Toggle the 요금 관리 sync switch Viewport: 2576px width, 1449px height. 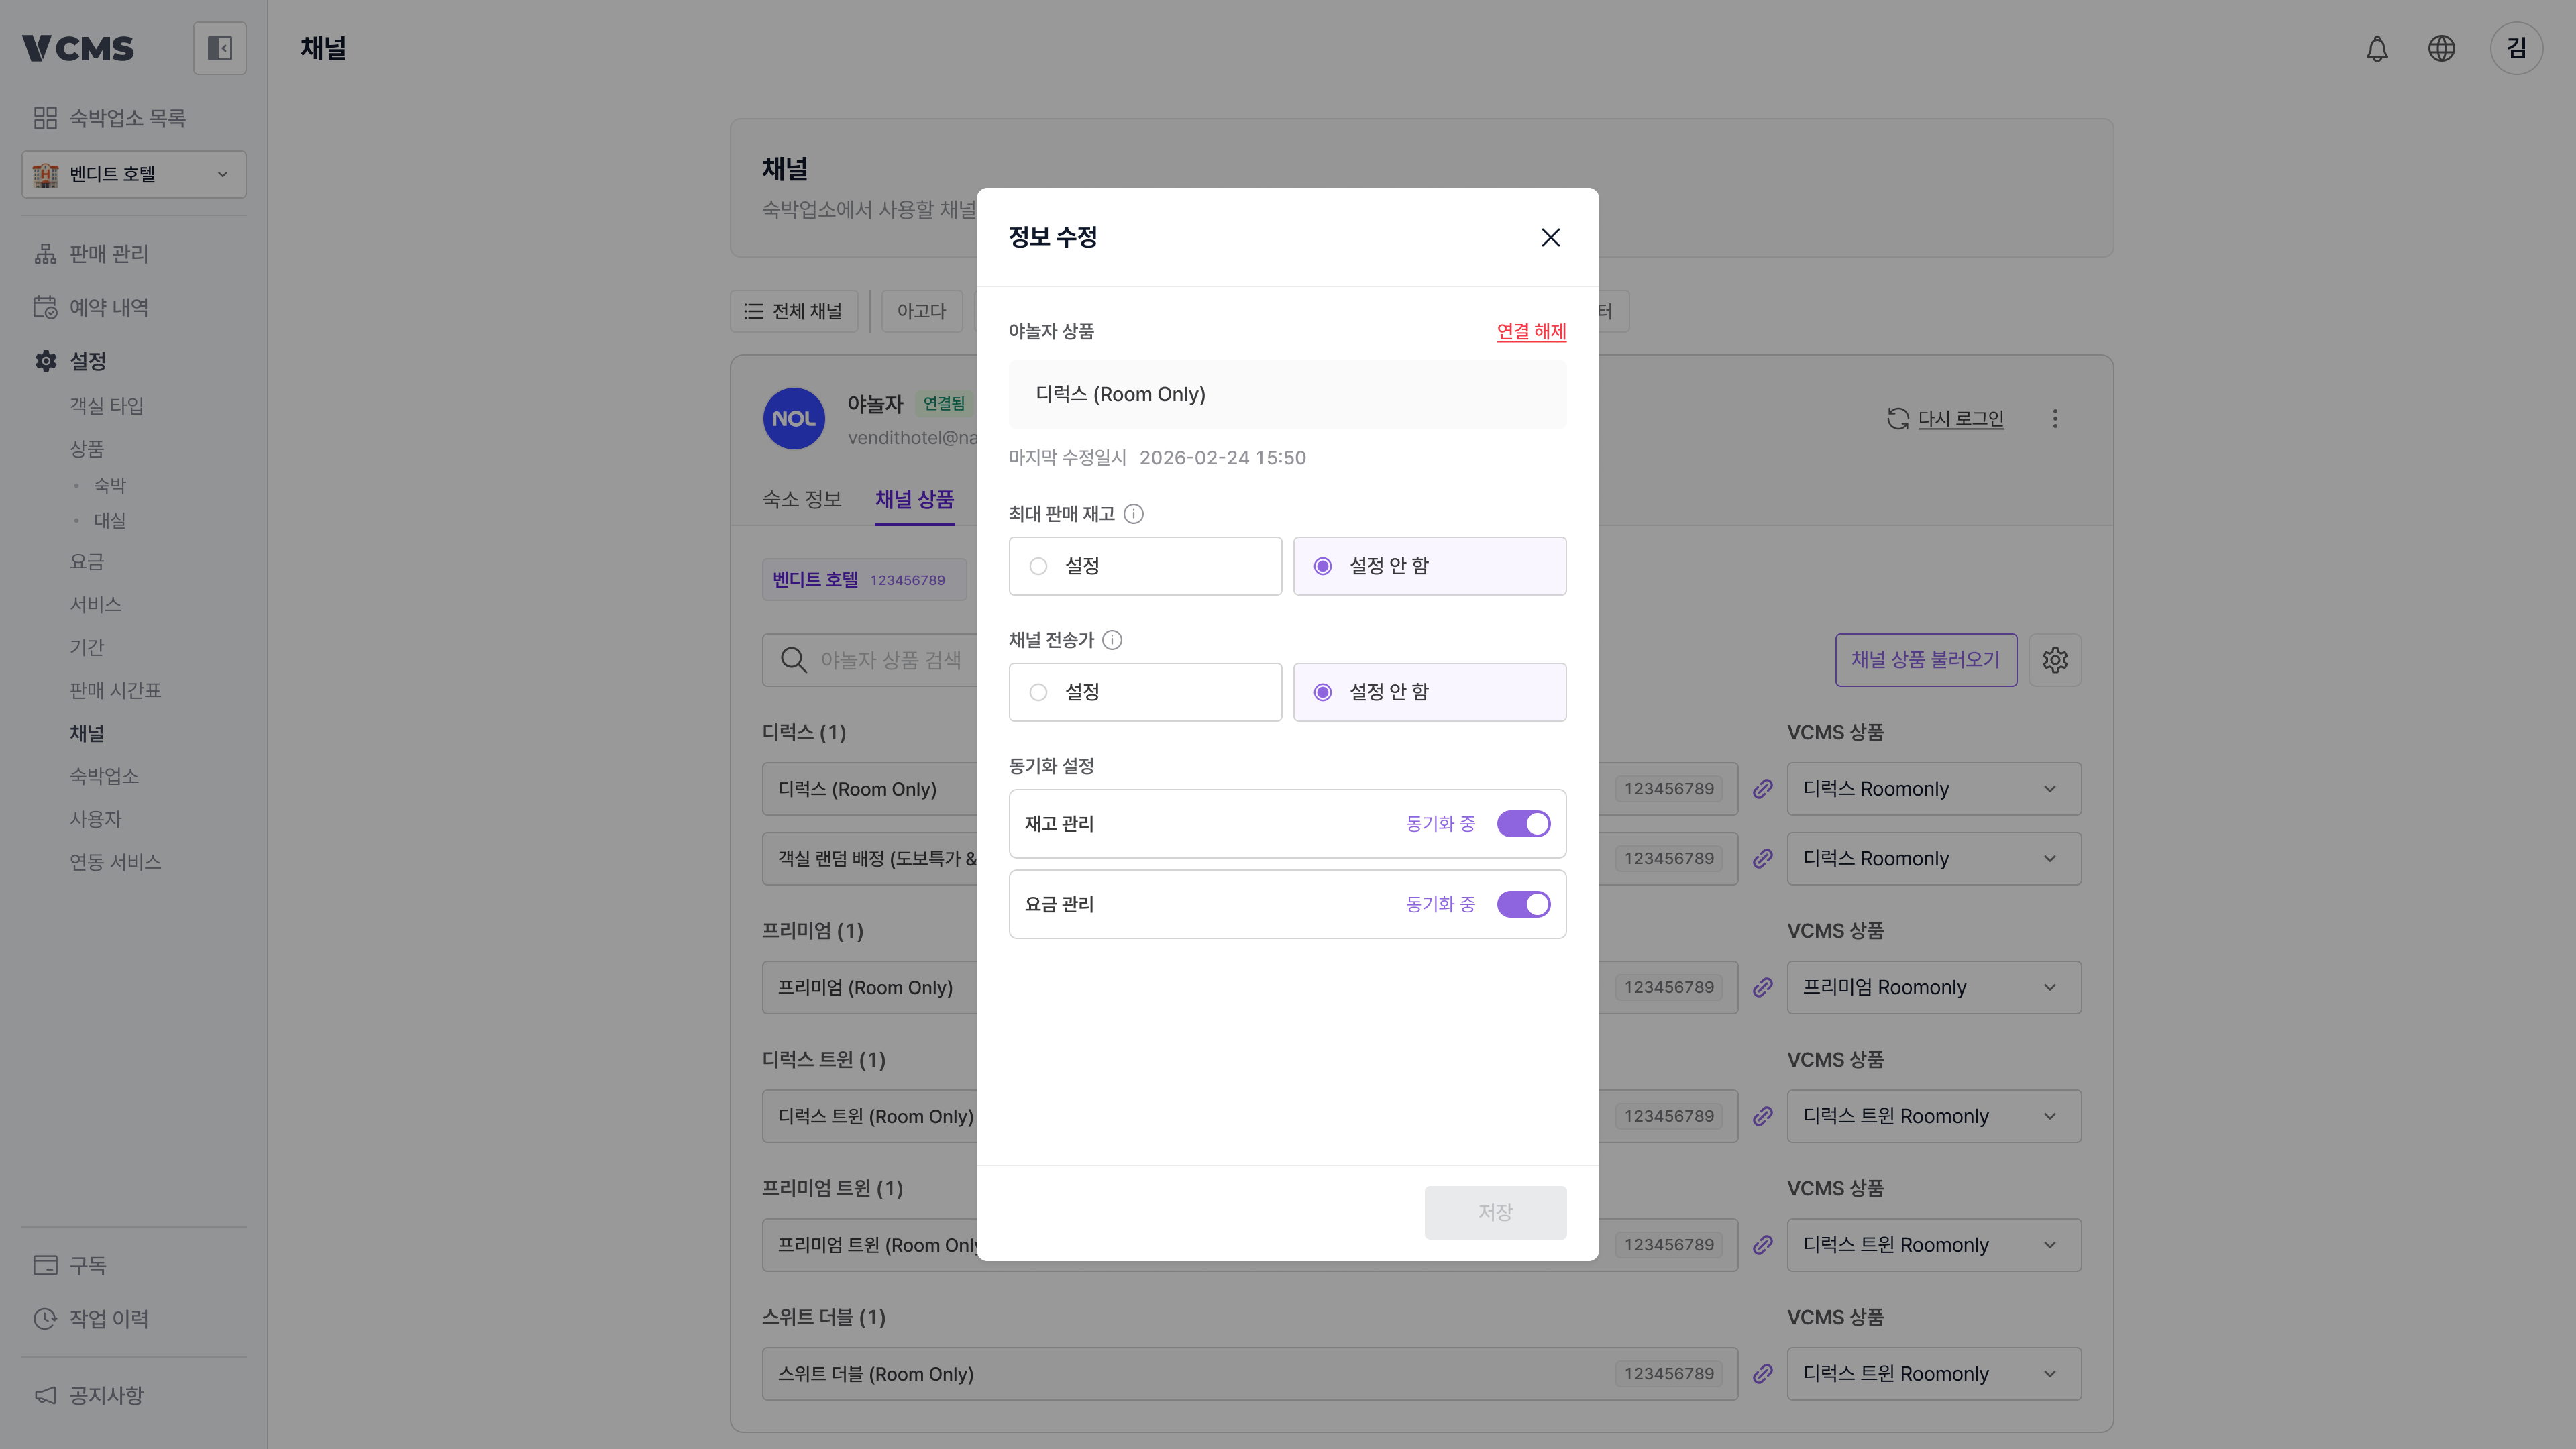tap(1523, 904)
